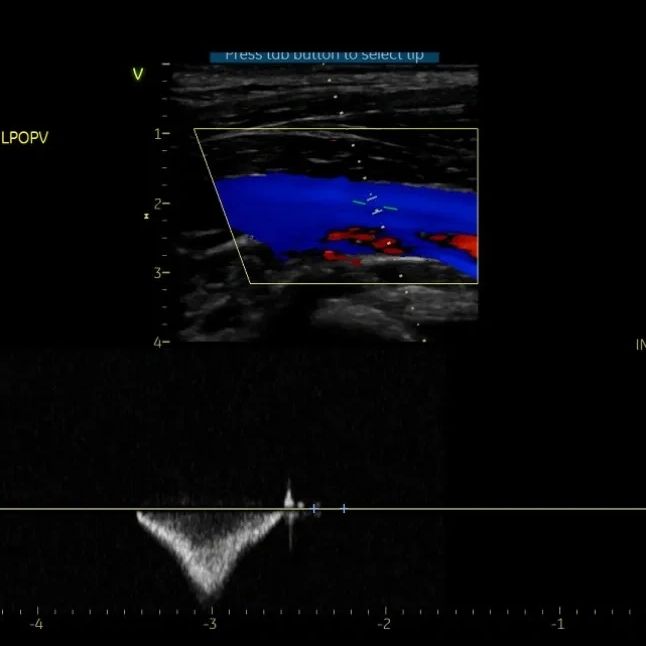646x646 pixels.
Task: Click the -1 mark on time scale
Action: (558, 624)
